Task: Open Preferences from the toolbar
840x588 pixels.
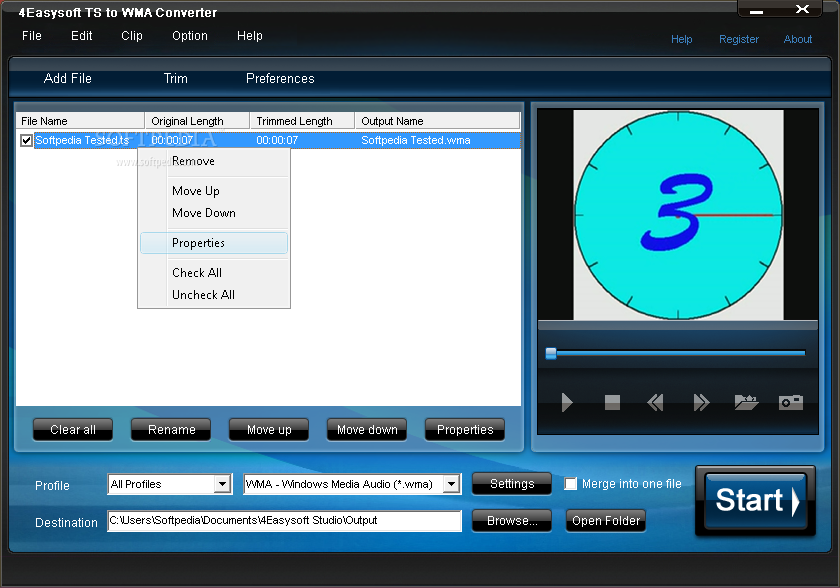Action: tap(280, 79)
